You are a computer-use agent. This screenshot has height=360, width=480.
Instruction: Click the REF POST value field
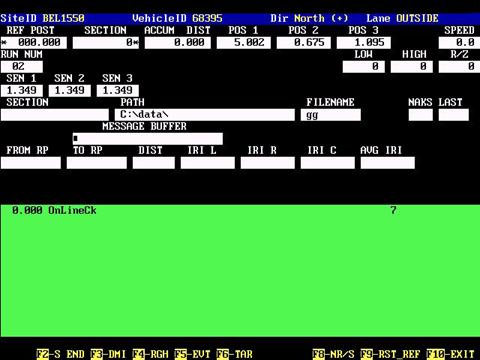pyautogui.click(x=33, y=43)
